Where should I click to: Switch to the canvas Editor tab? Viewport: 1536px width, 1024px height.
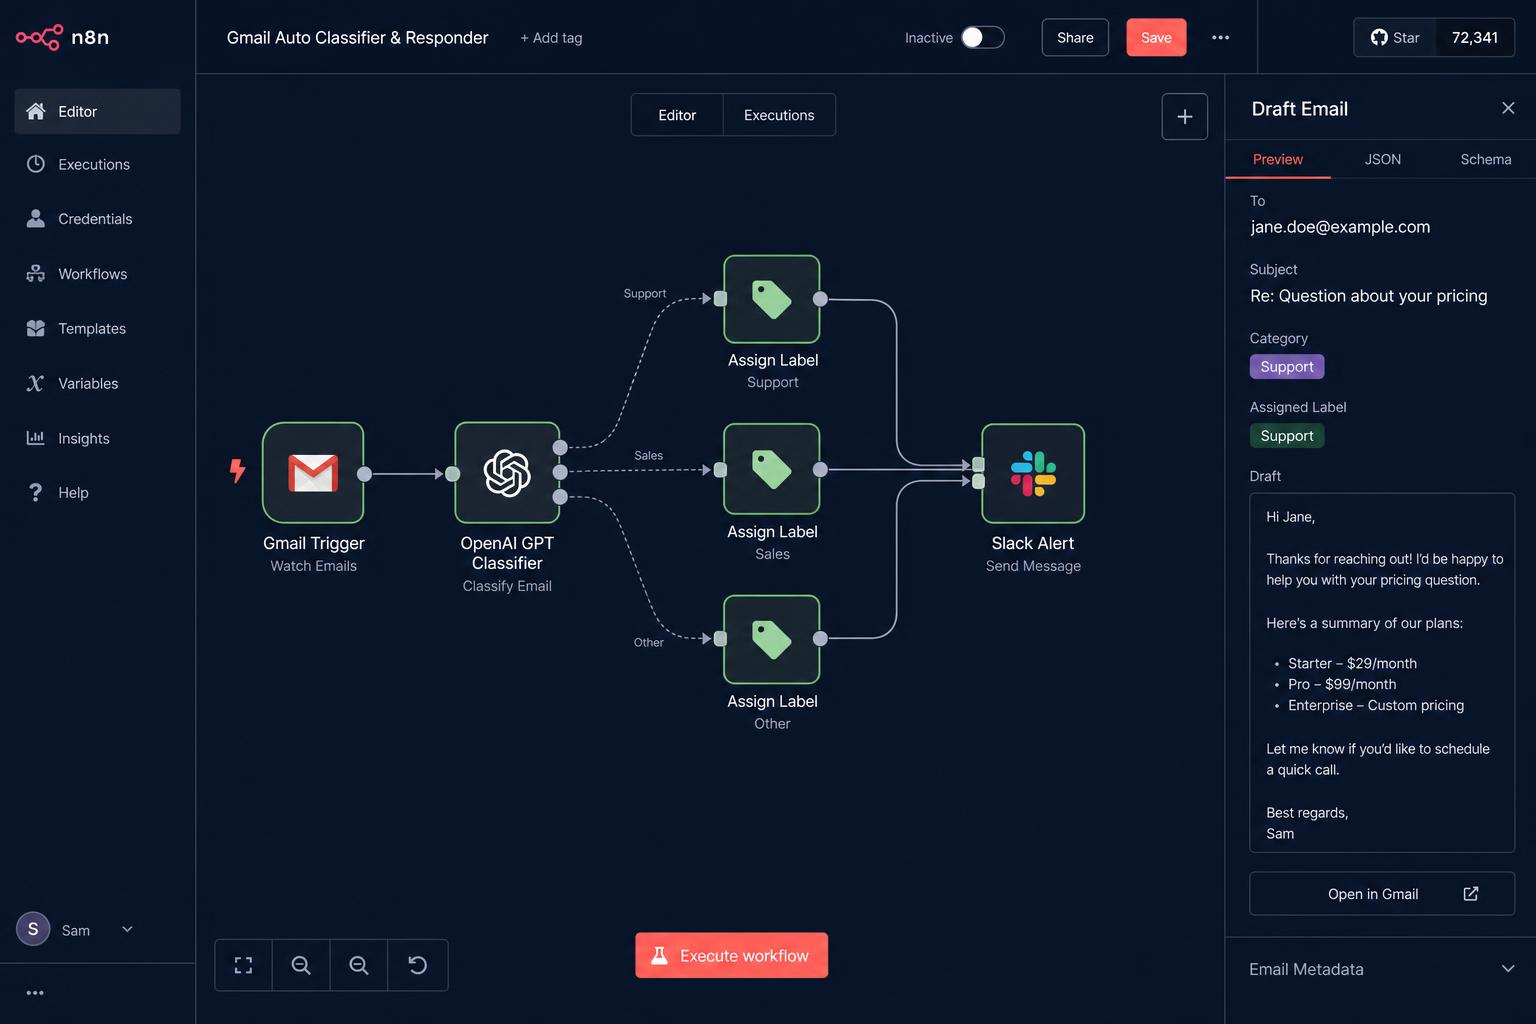677,115
